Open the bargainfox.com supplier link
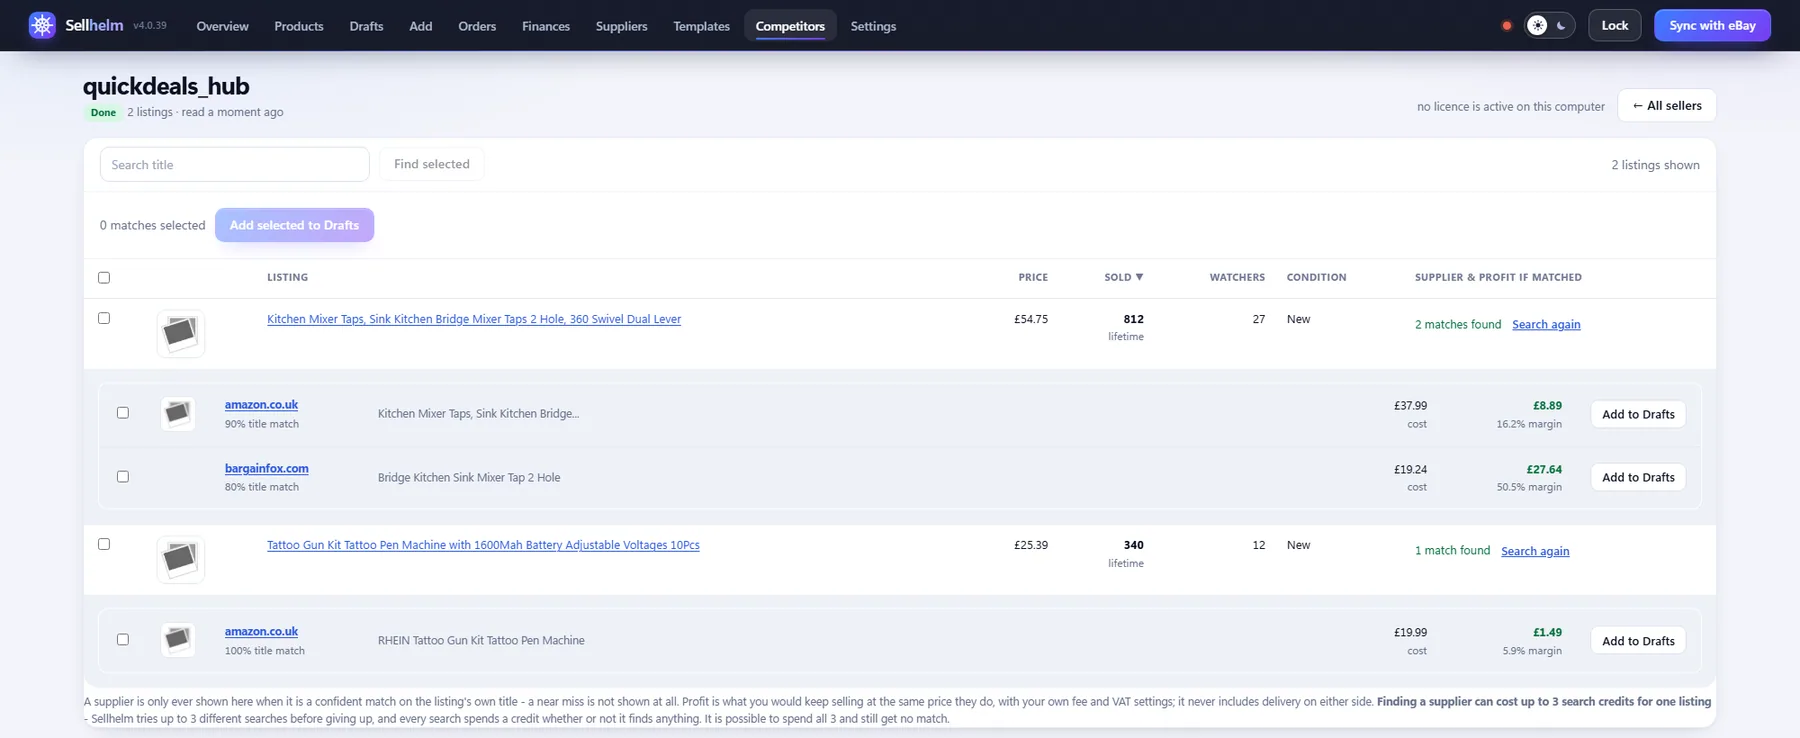The width and height of the screenshot is (1800, 738). pos(267,468)
